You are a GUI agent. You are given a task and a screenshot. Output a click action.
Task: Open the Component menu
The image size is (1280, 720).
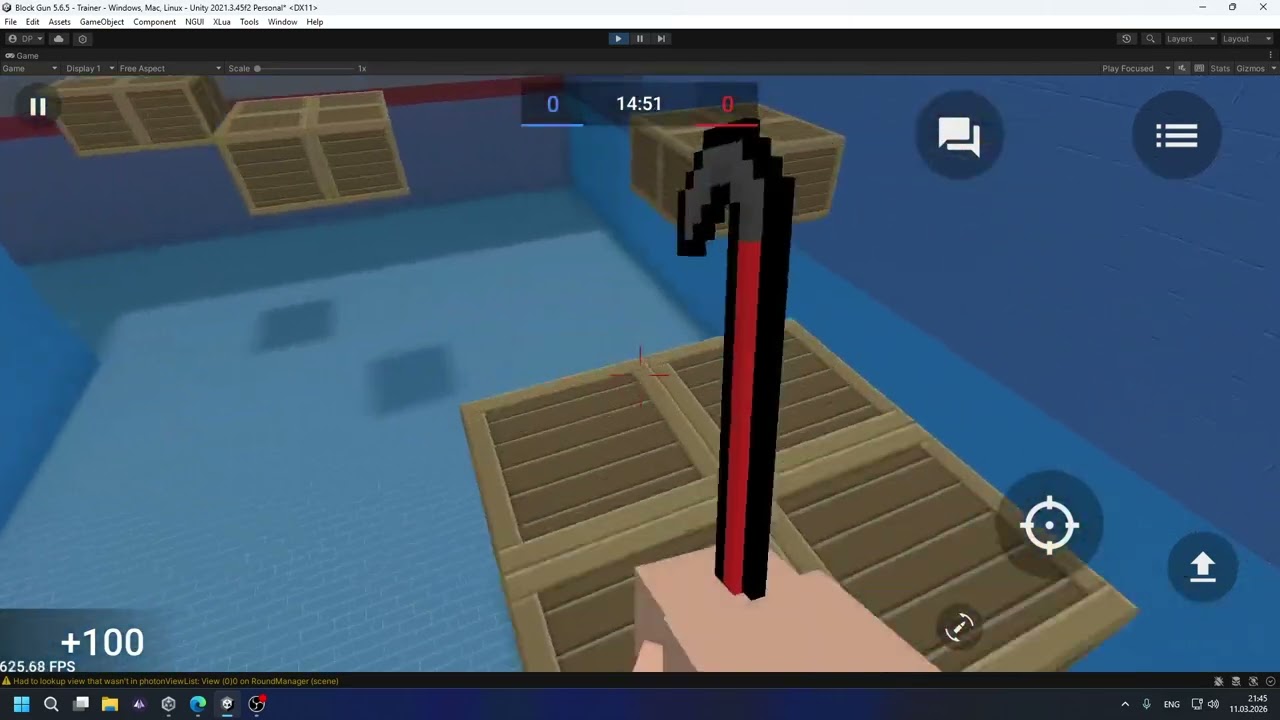(x=155, y=22)
